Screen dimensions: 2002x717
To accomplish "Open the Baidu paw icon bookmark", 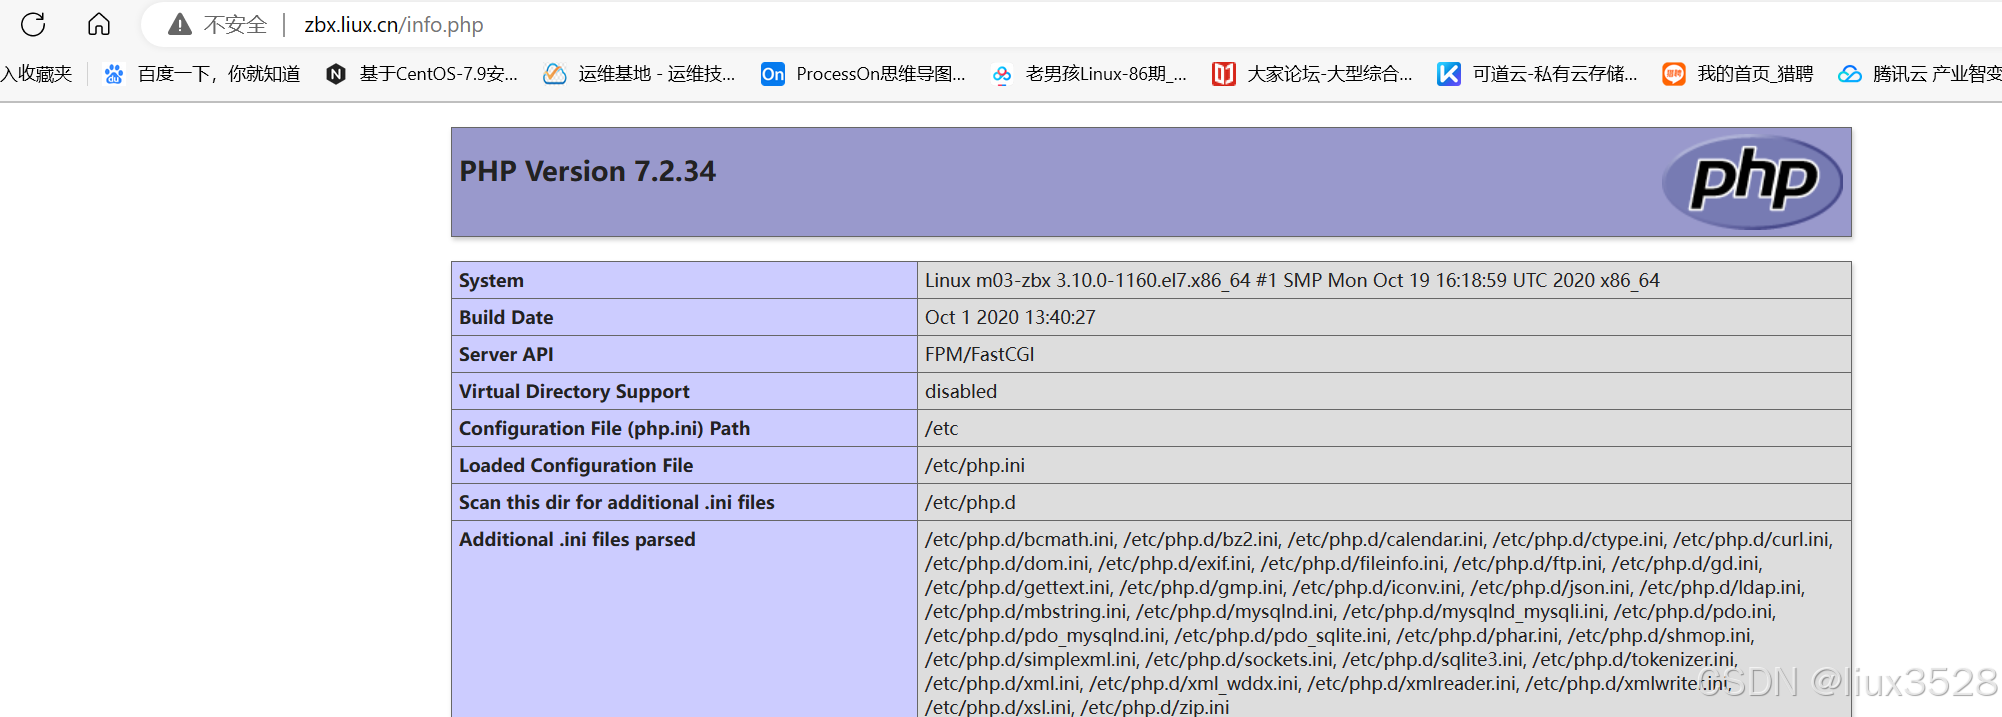I will 114,74.
